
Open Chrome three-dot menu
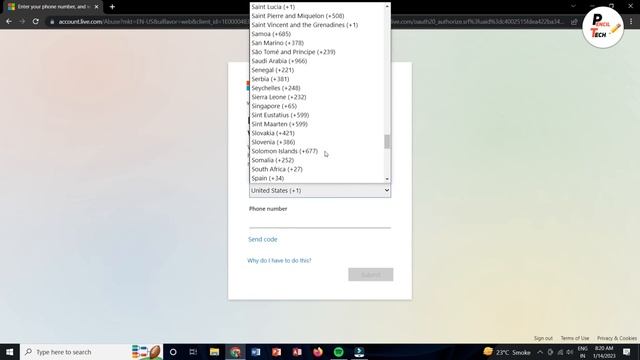point(631,22)
